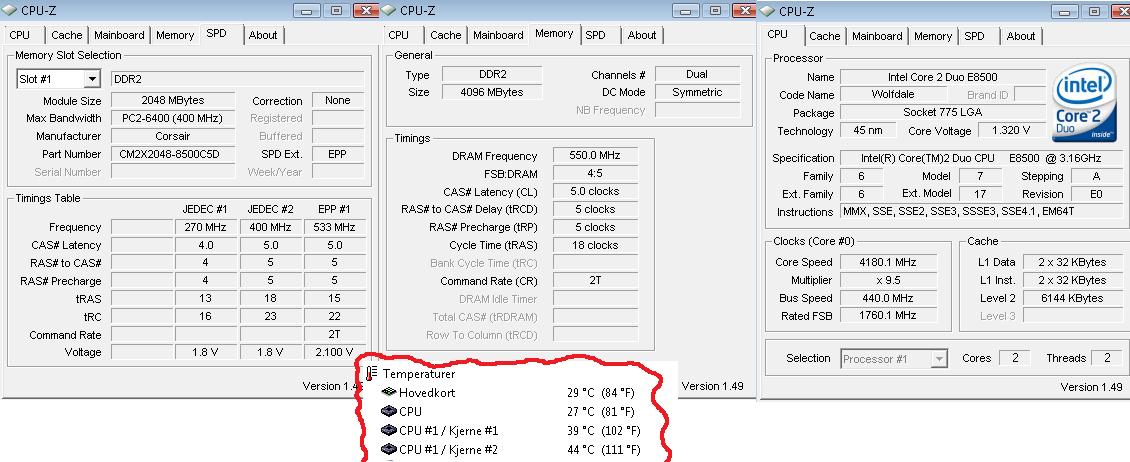Click the Module Size 2048 MBytes field
Image resolution: width=1130 pixels, height=462 pixels.
[x=173, y=100]
